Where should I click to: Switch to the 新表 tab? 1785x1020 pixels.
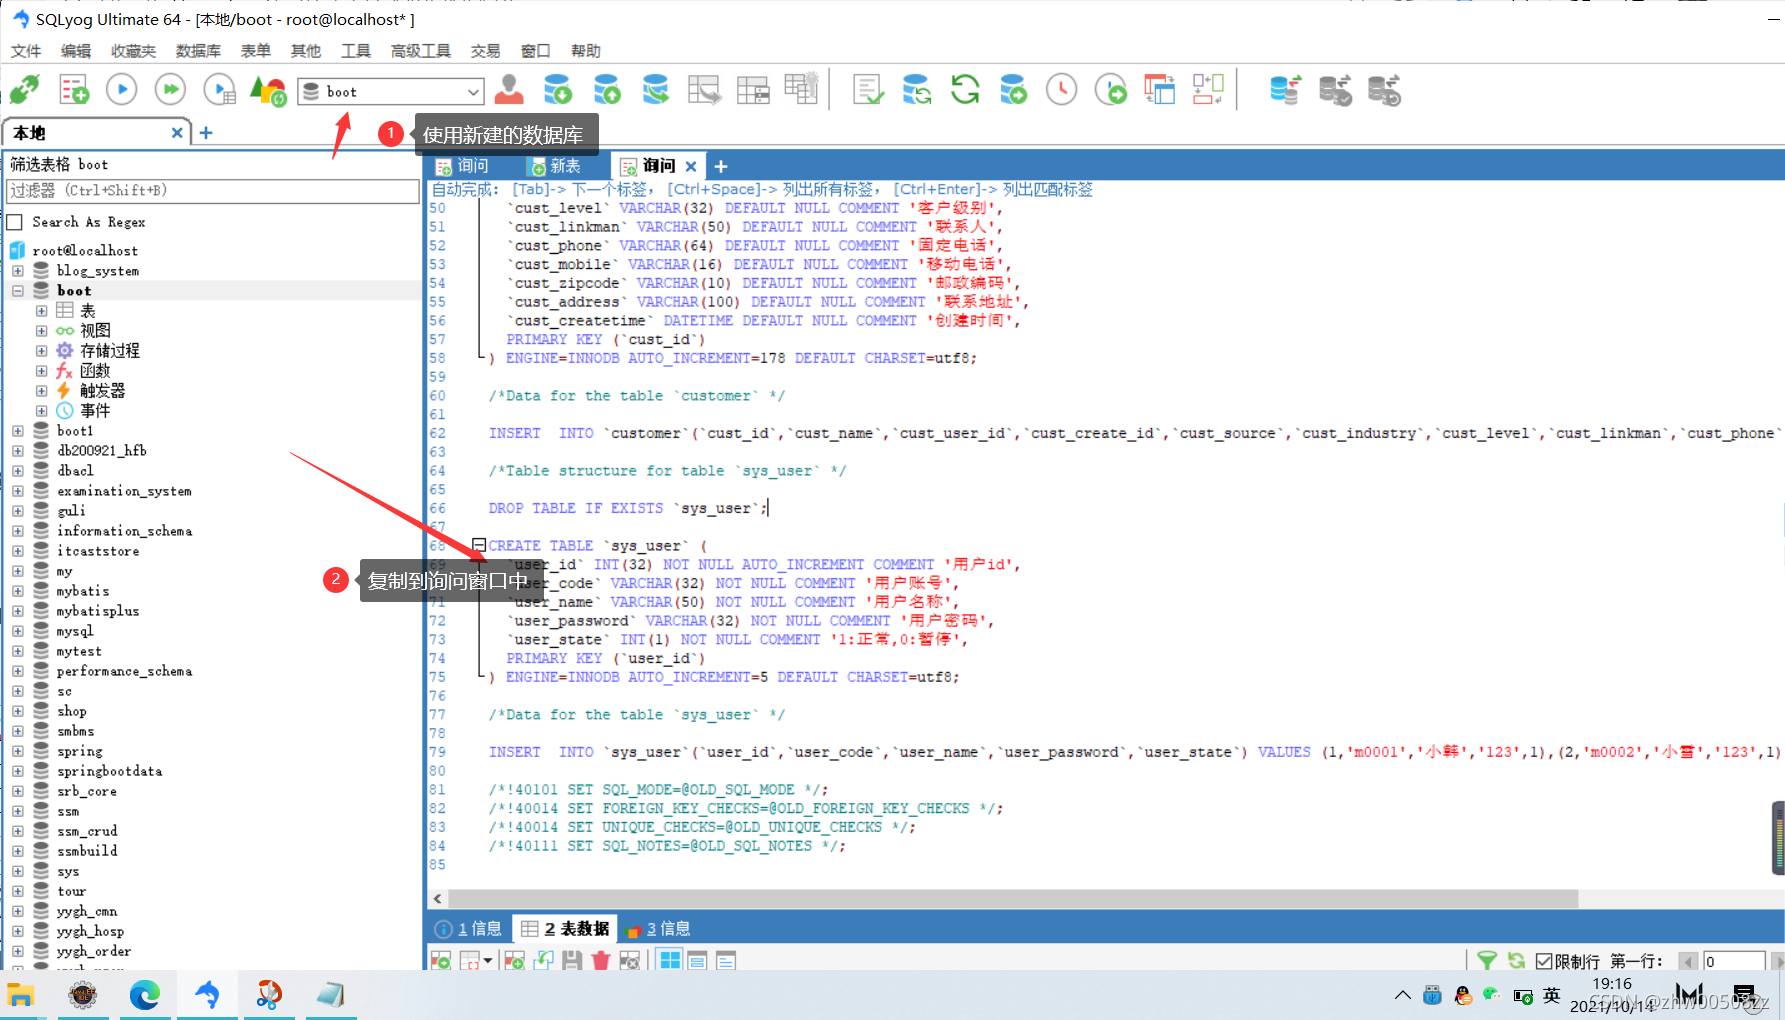pyautogui.click(x=555, y=166)
